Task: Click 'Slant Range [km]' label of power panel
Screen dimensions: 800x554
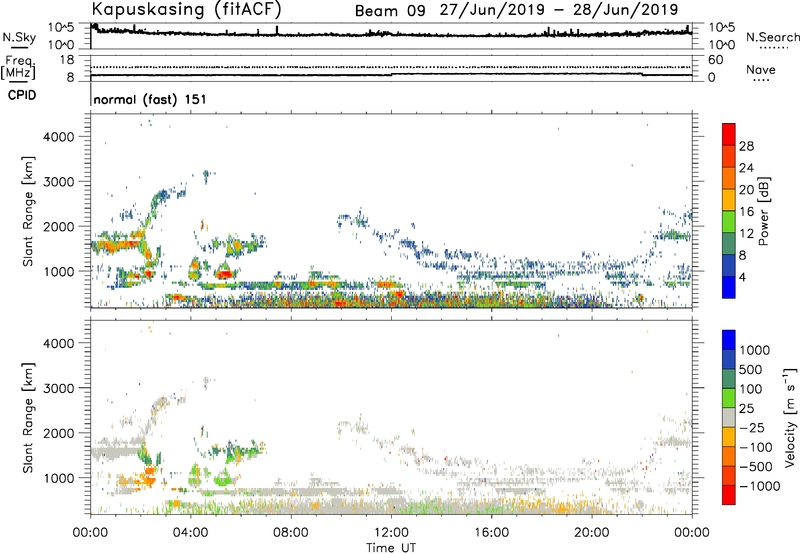Action: 28,211
